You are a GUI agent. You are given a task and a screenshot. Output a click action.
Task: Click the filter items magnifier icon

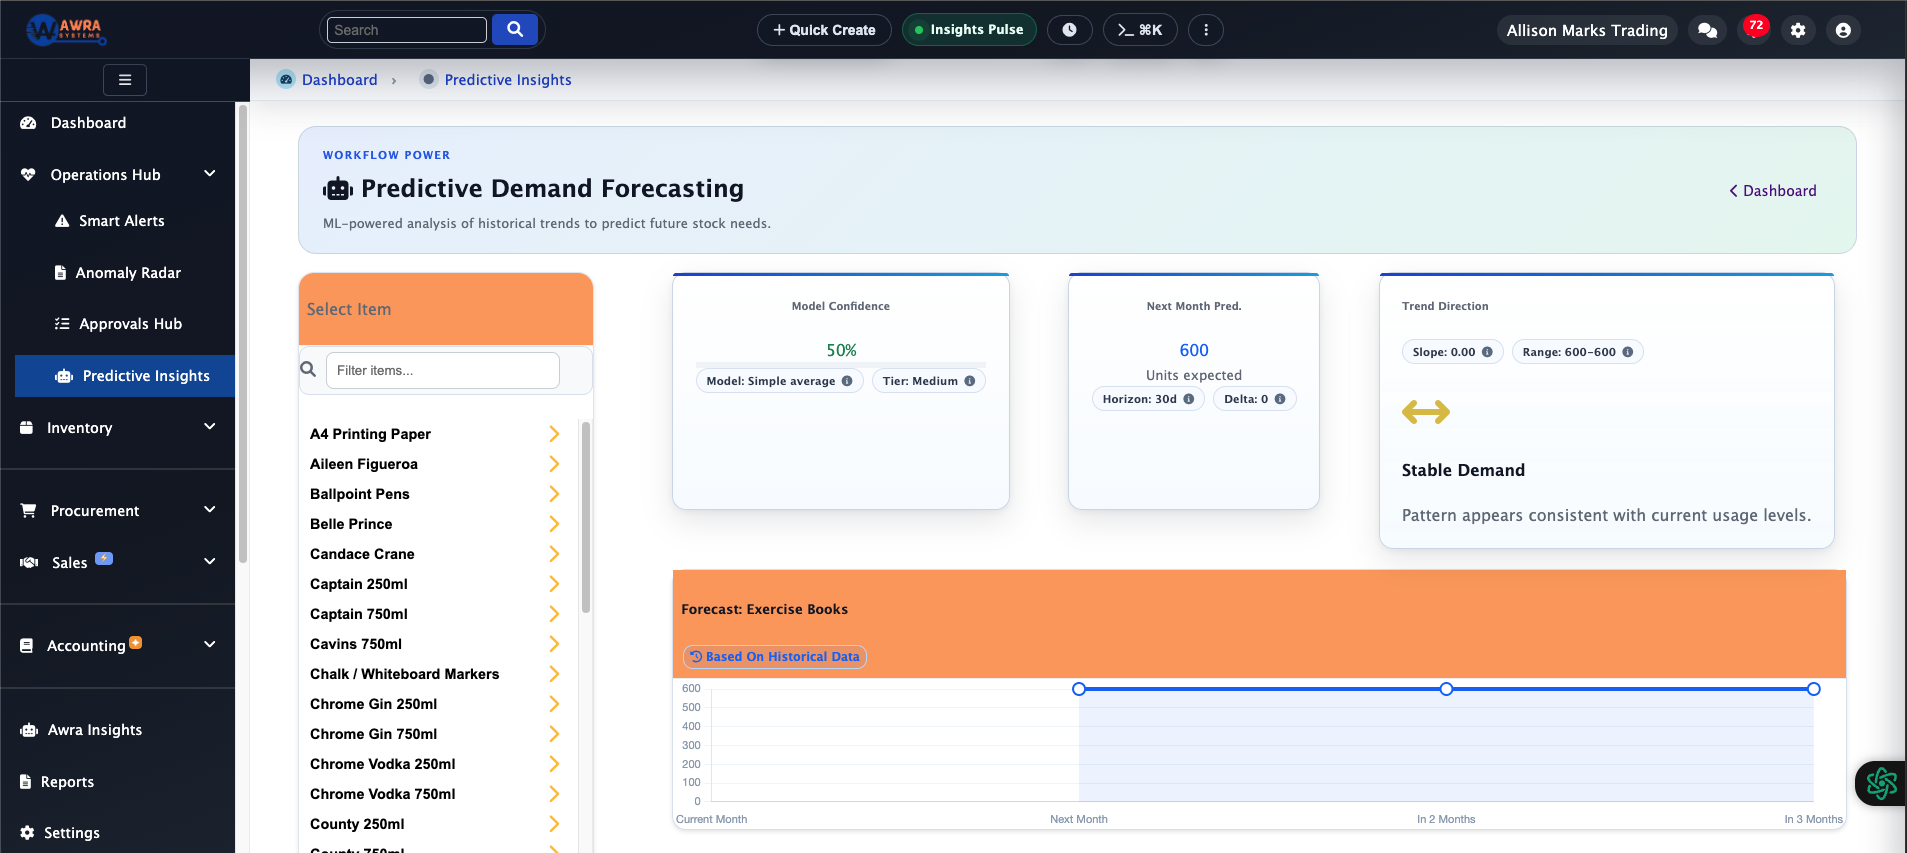(308, 369)
